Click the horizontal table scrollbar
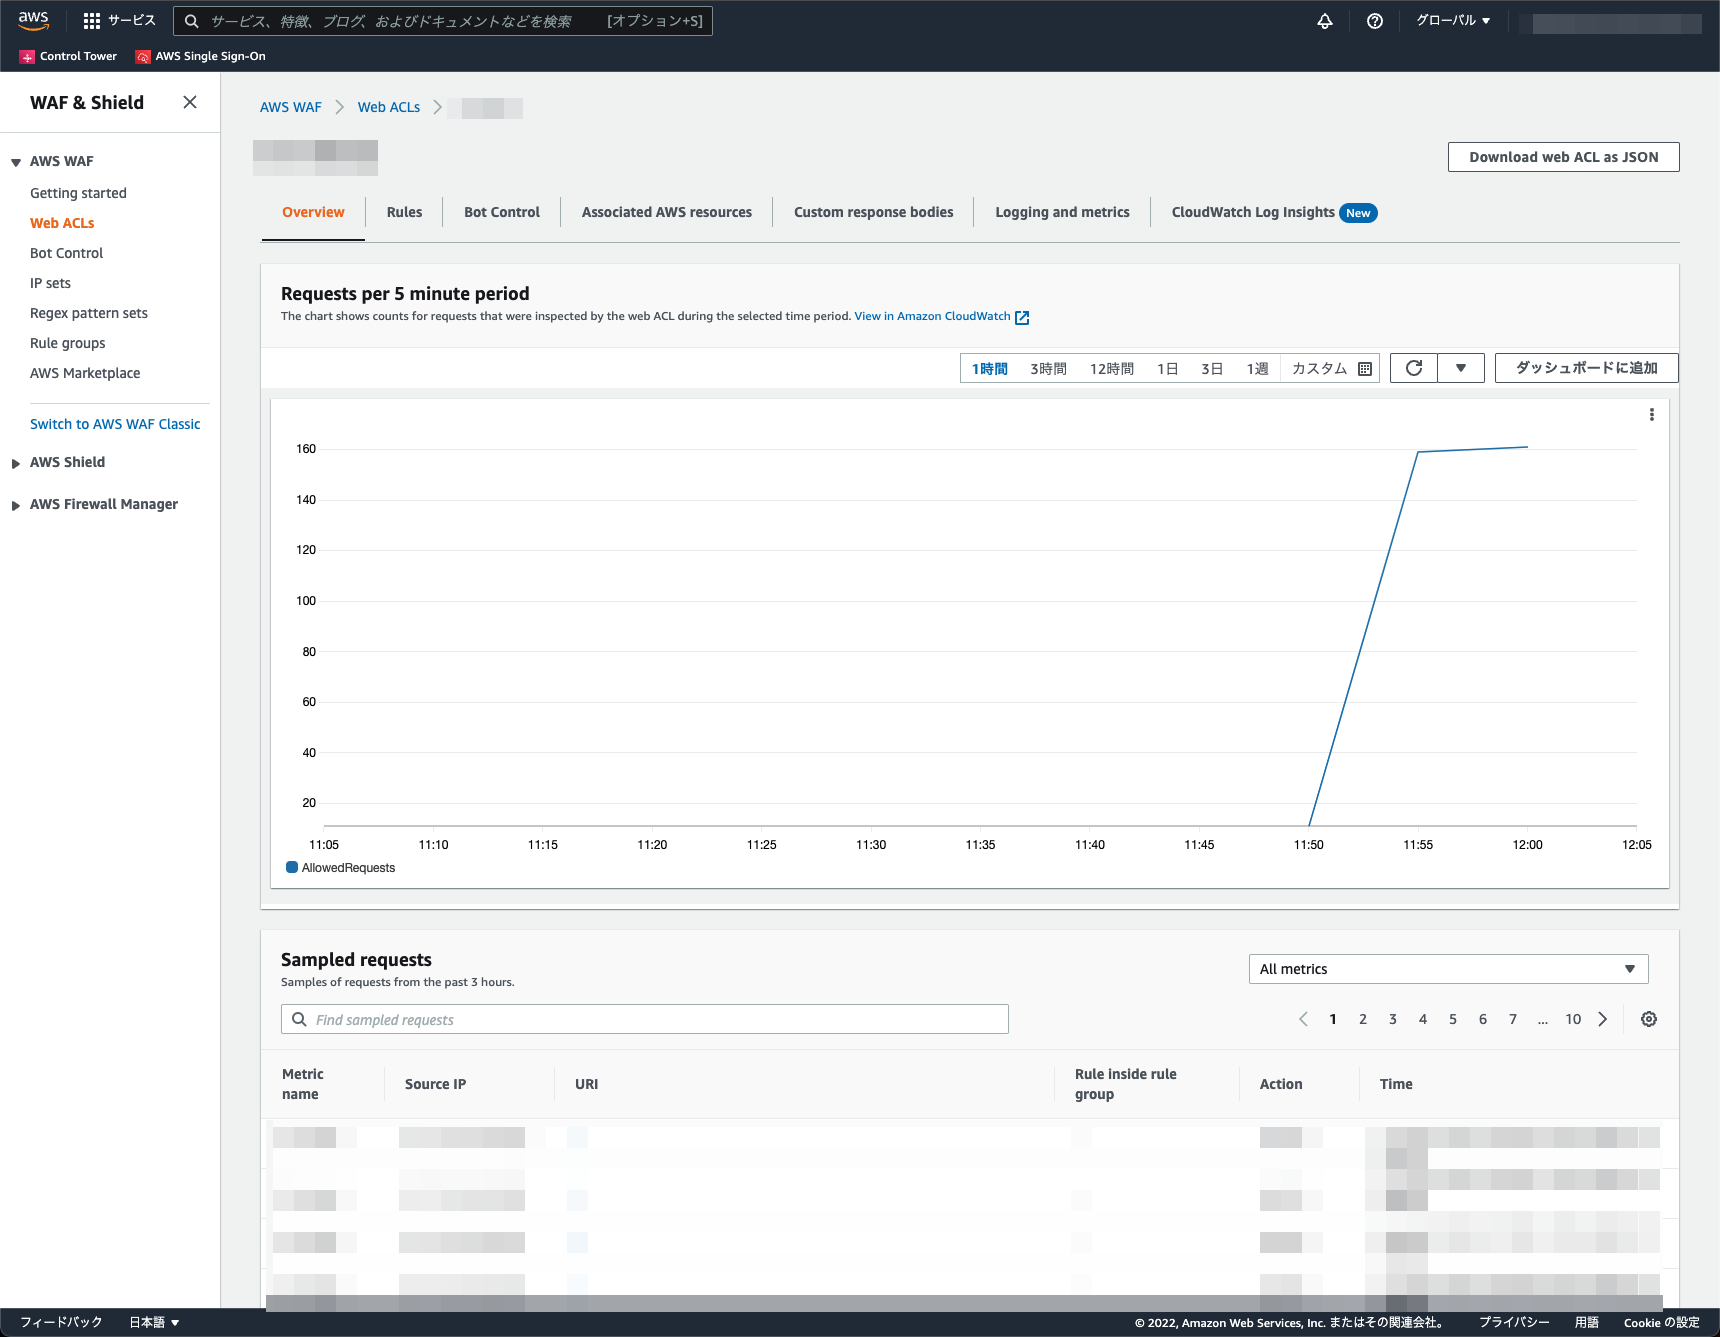 point(964,1302)
